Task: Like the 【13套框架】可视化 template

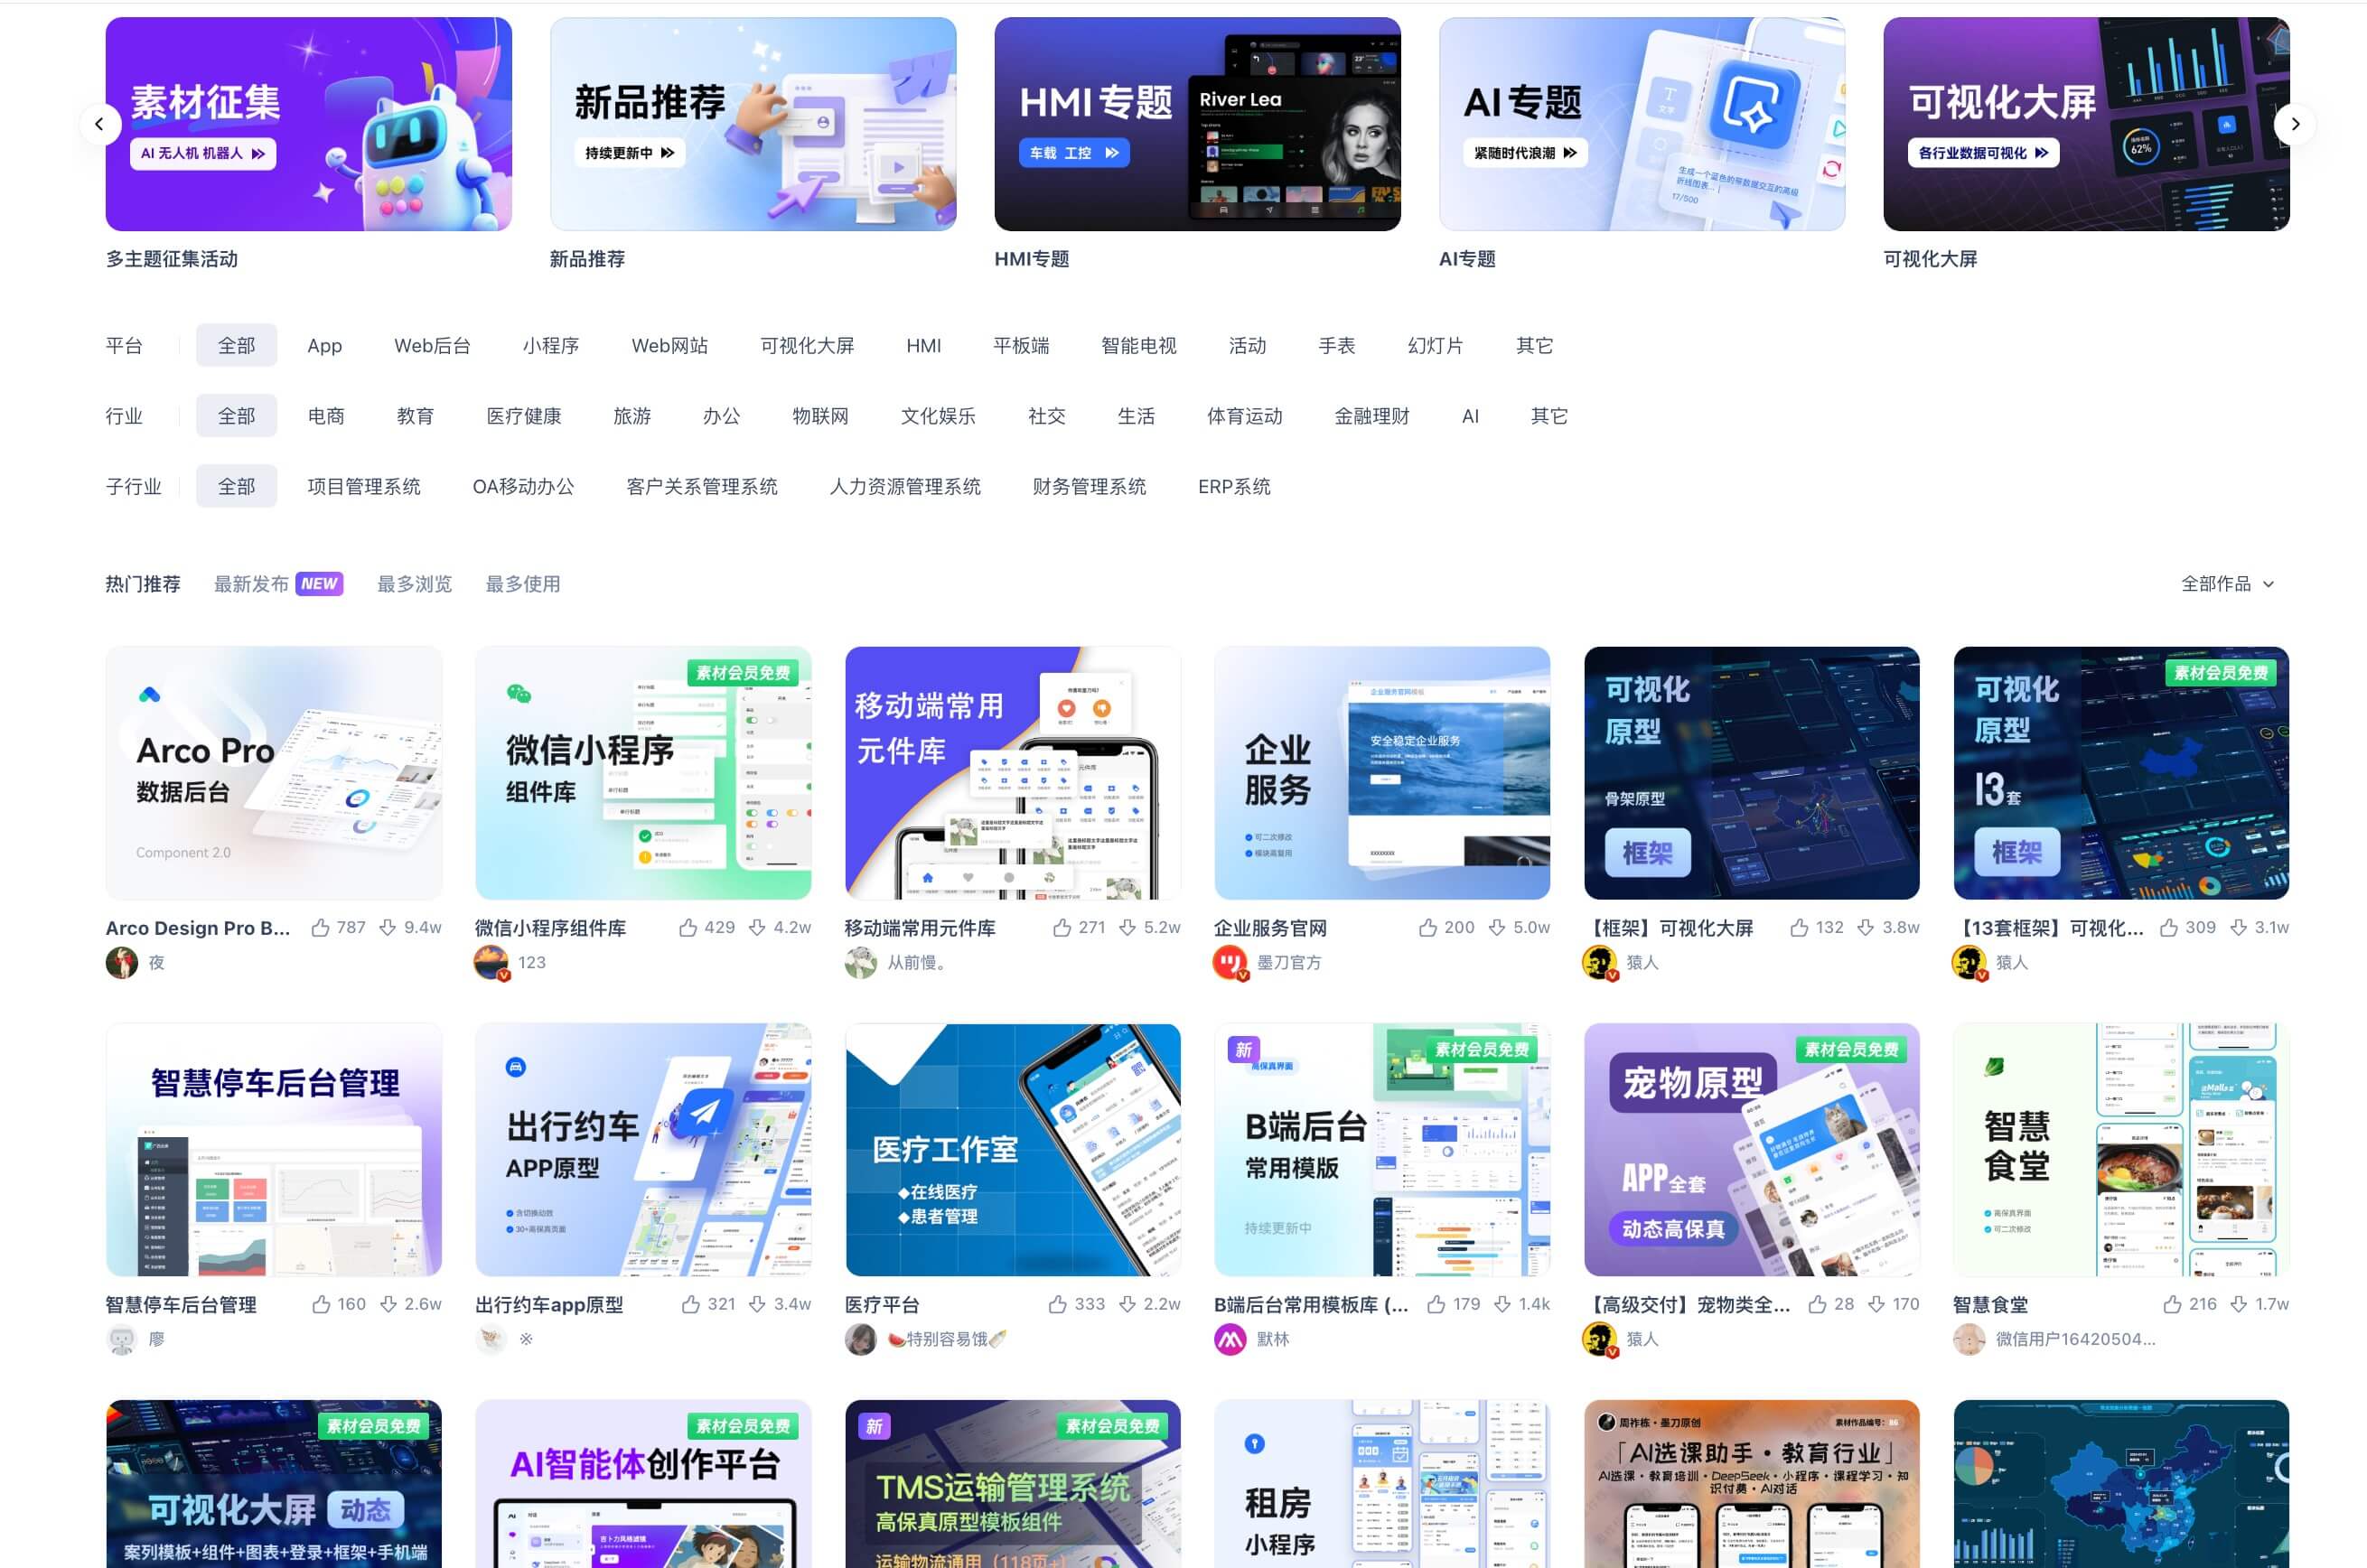Action: tap(2170, 928)
